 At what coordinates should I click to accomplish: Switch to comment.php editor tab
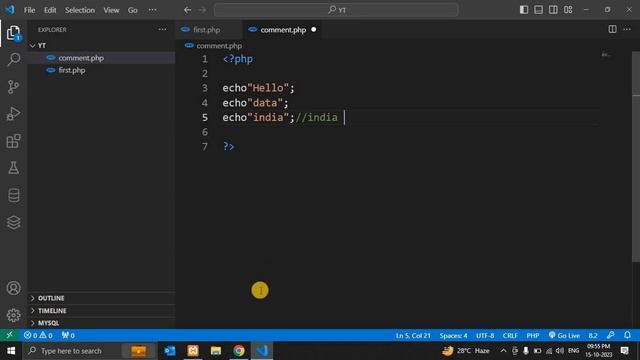point(282,29)
